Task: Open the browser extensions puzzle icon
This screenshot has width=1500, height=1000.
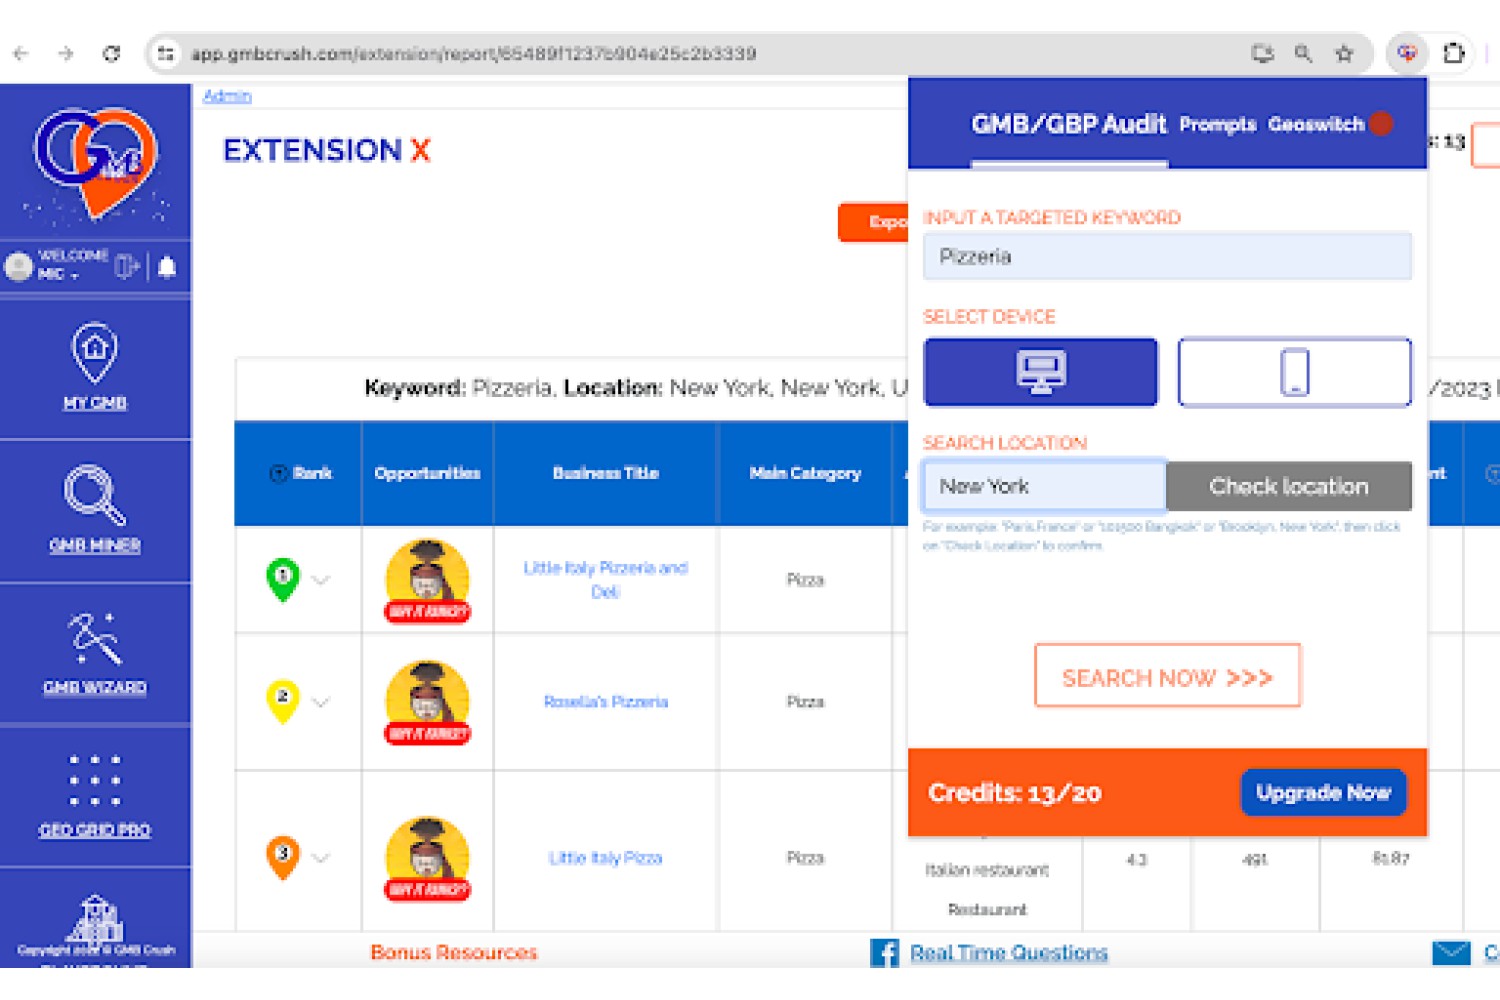Action: tap(1454, 54)
